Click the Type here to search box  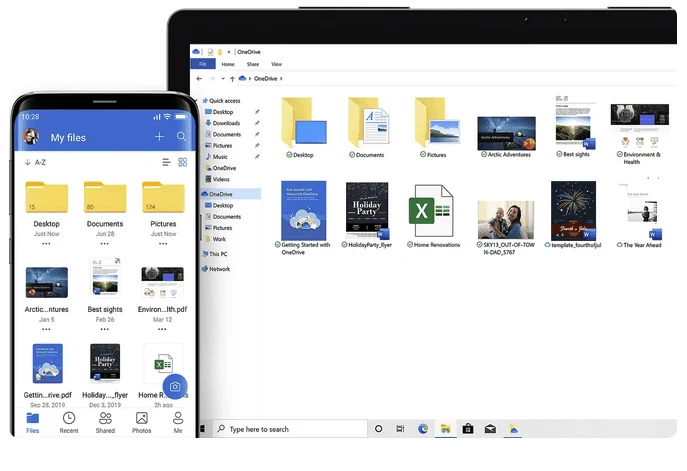(x=290, y=429)
